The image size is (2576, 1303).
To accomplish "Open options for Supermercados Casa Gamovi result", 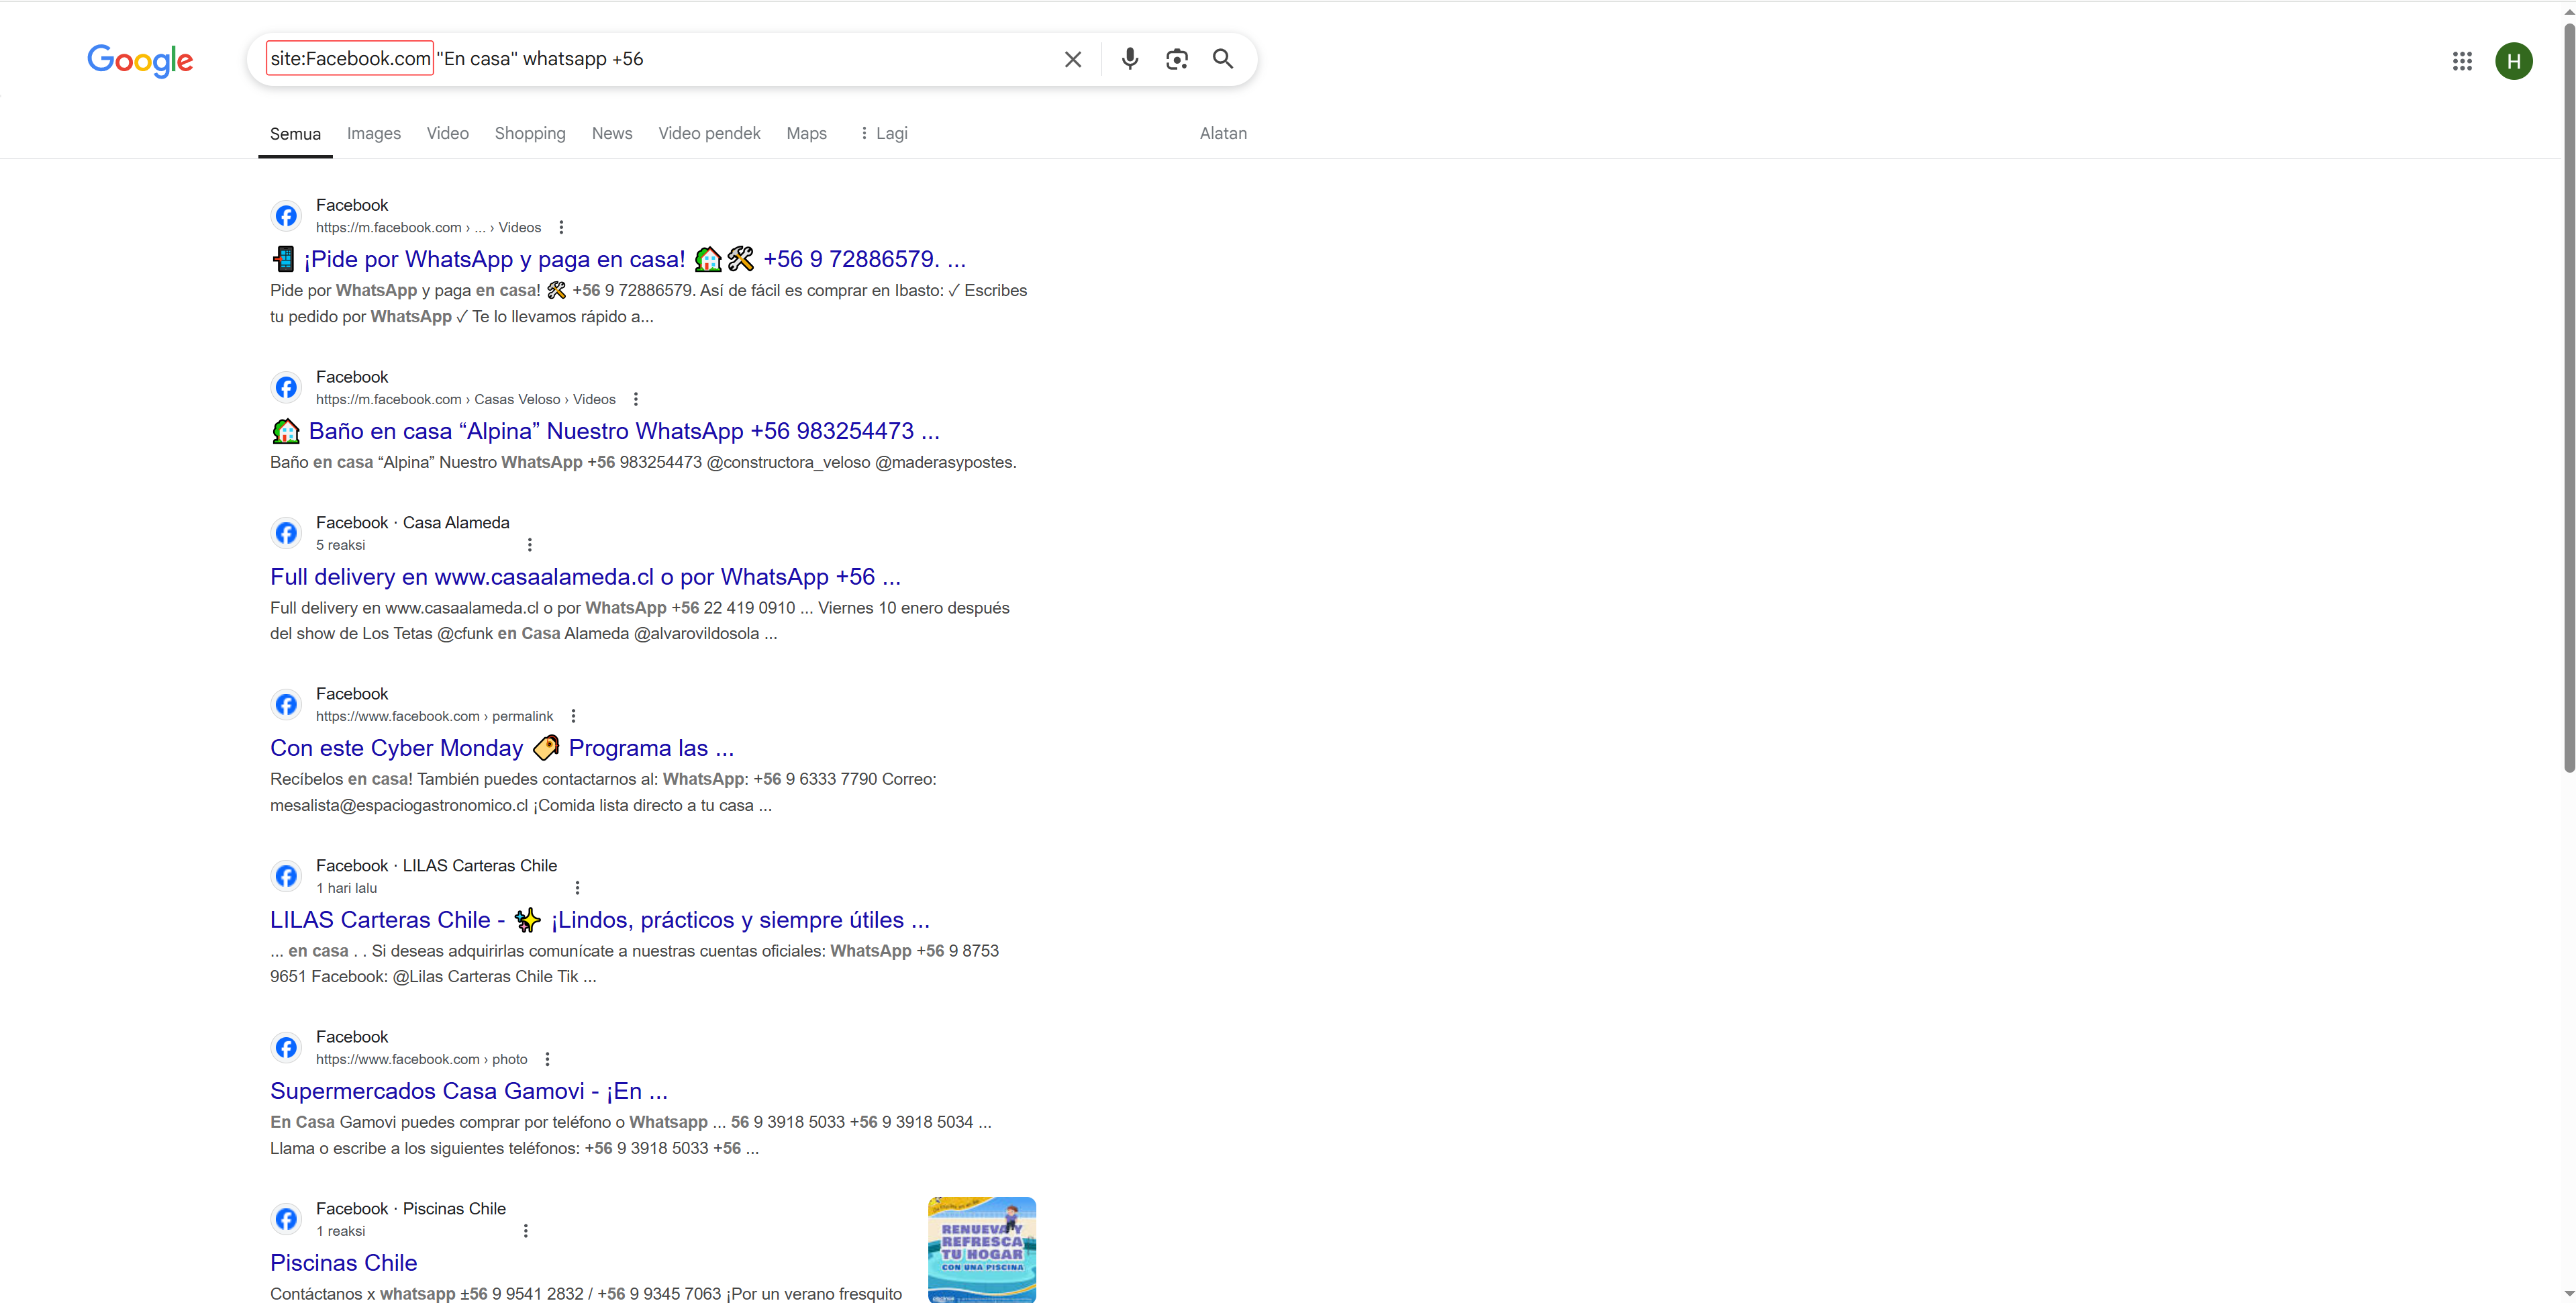I will (547, 1060).
